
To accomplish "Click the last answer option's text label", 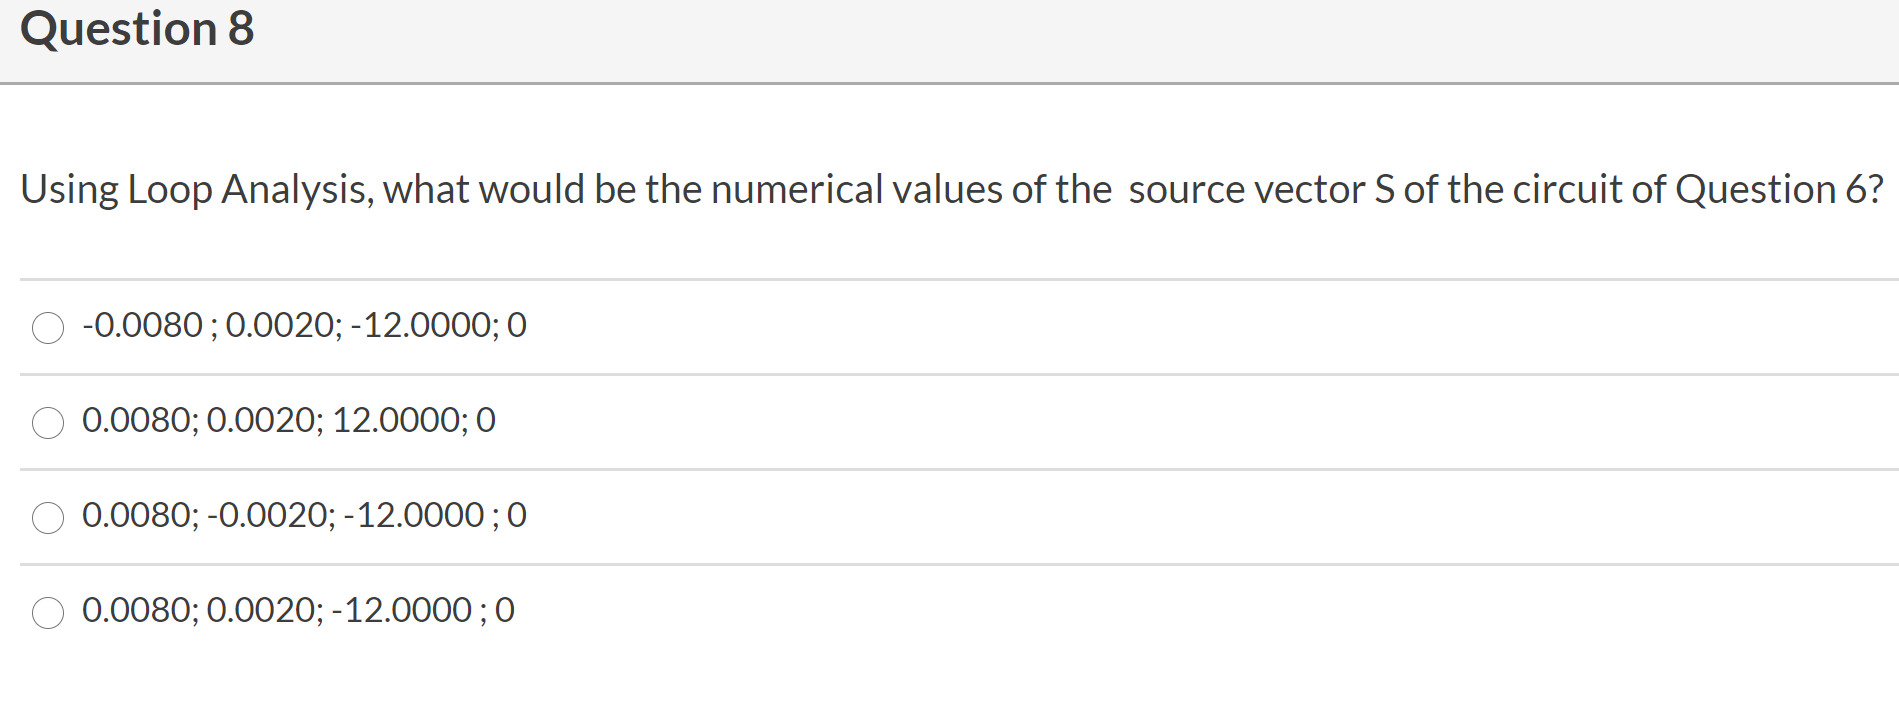I will click(297, 610).
